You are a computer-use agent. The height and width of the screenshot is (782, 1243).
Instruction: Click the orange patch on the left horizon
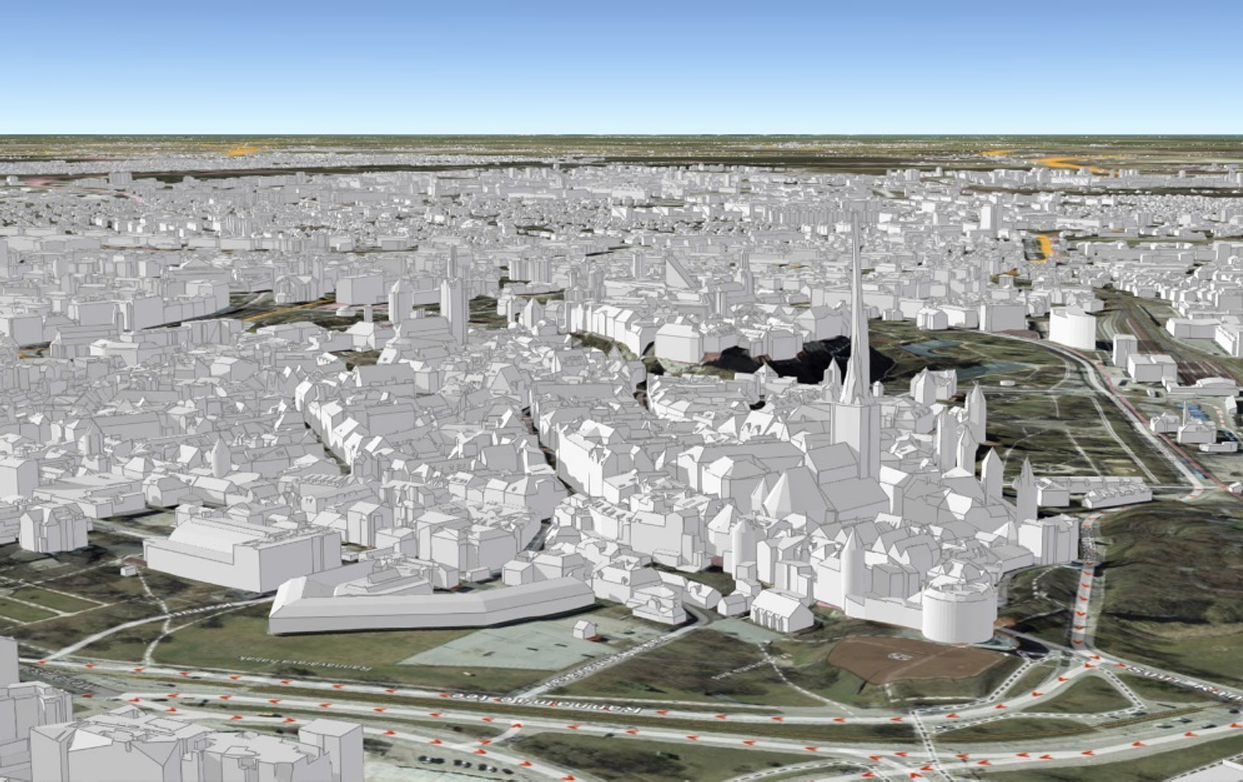pos(241,151)
